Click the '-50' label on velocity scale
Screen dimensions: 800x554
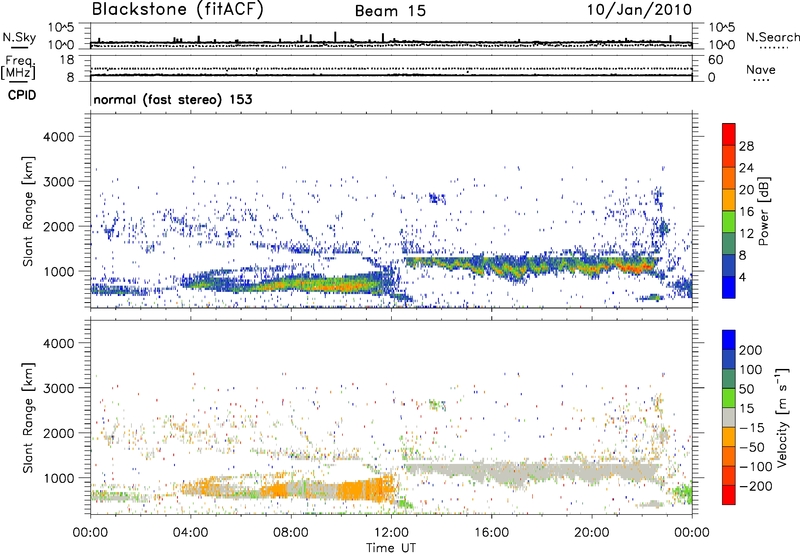tap(752, 447)
